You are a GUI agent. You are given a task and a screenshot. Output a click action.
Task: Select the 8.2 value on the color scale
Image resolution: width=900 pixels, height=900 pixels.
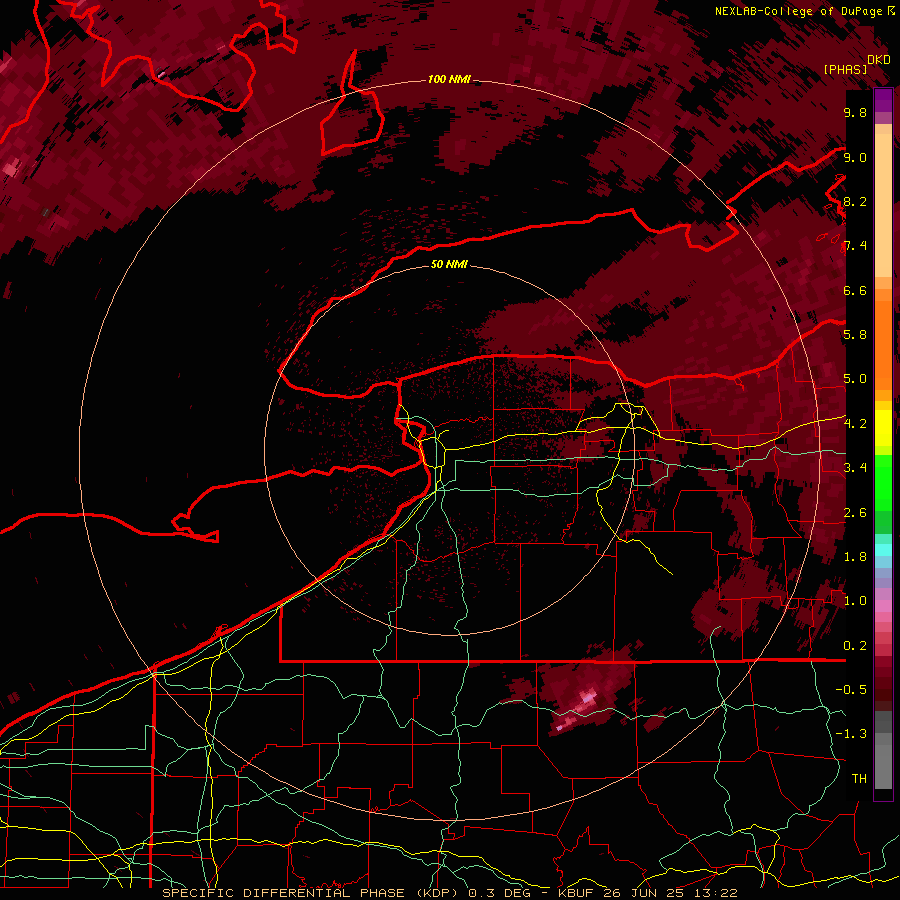[x=855, y=201]
